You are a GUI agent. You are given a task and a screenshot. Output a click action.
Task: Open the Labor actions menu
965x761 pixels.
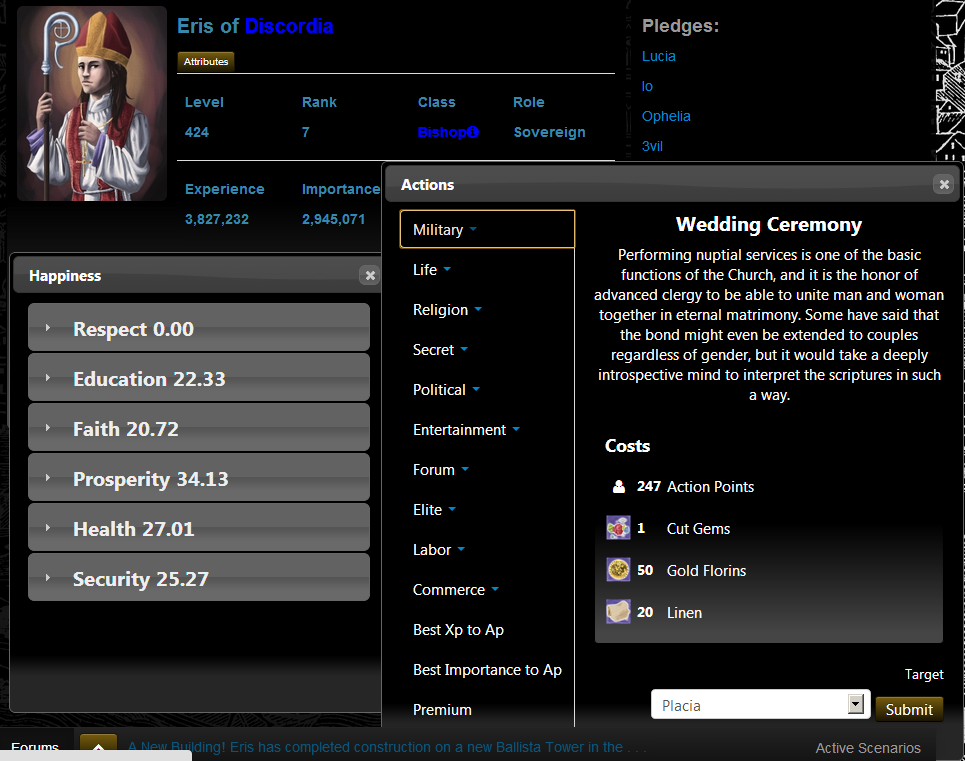(x=439, y=549)
